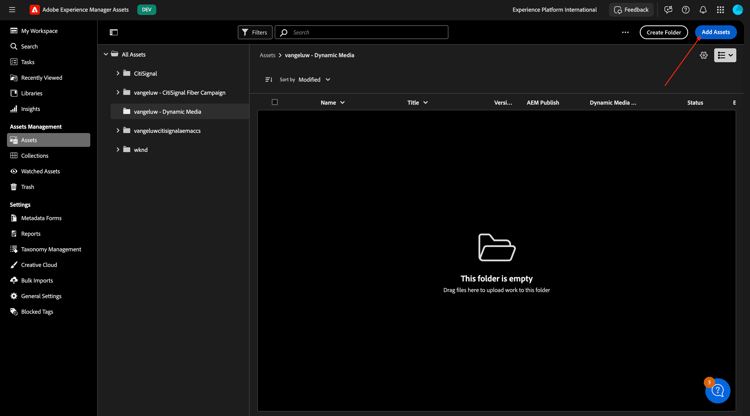Screen dimensions: 750x416
Task: Expand the wknd folder
Action: (118, 150)
